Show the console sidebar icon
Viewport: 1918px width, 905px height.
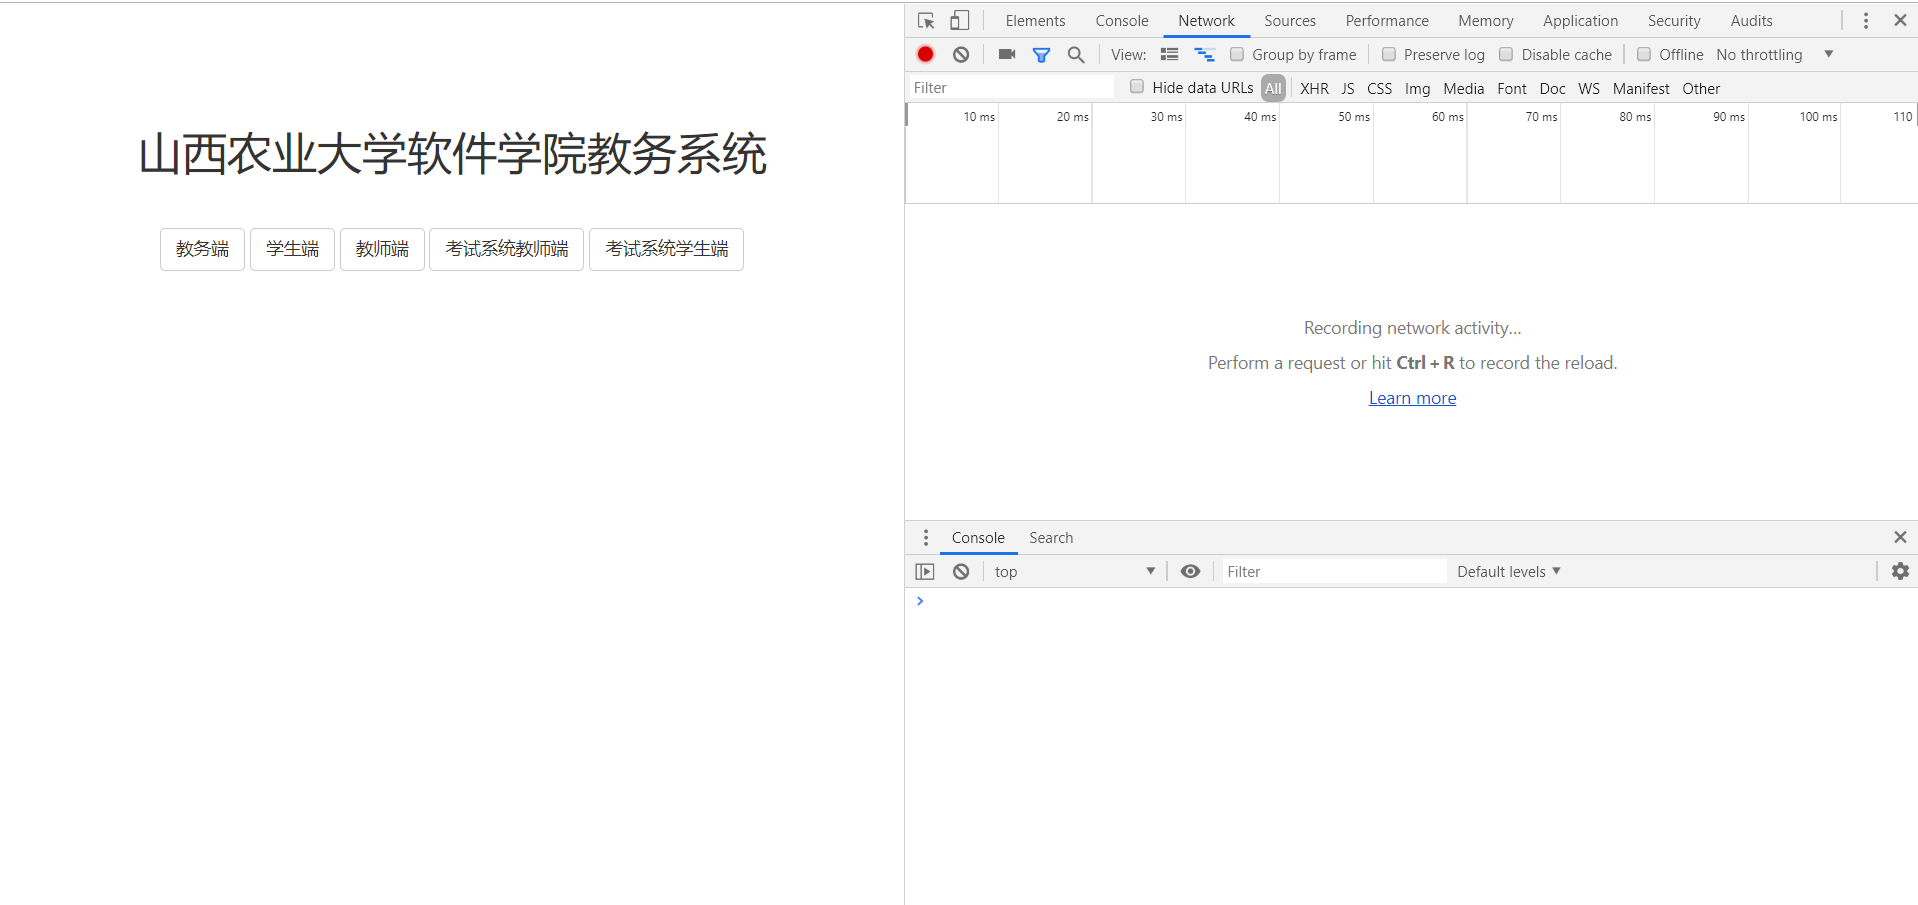(x=925, y=572)
